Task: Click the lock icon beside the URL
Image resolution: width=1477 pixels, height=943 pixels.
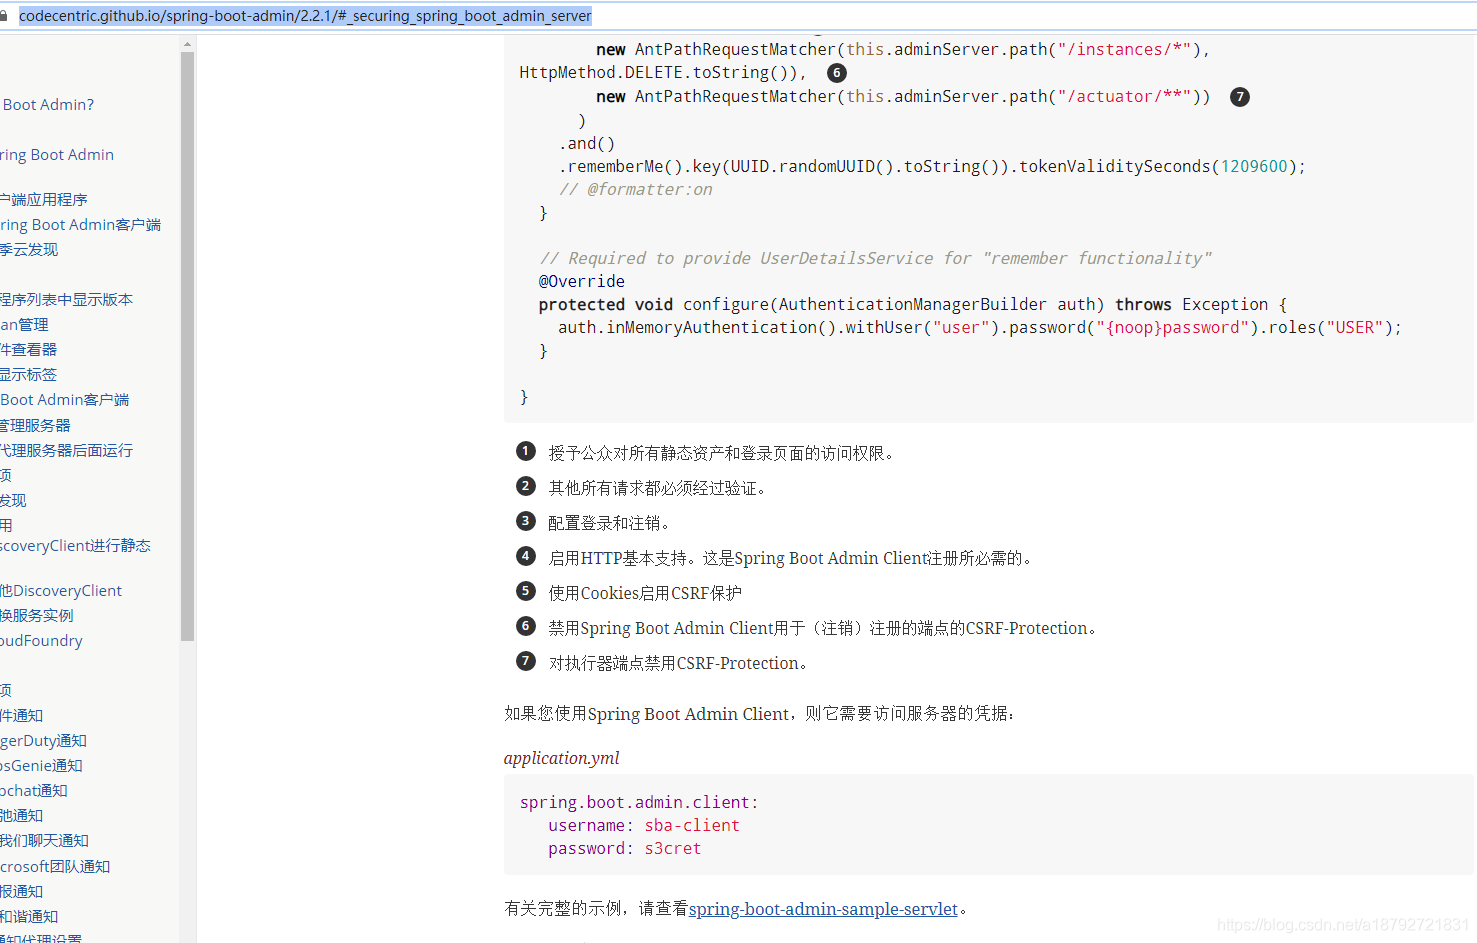Action: [x=4, y=16]
